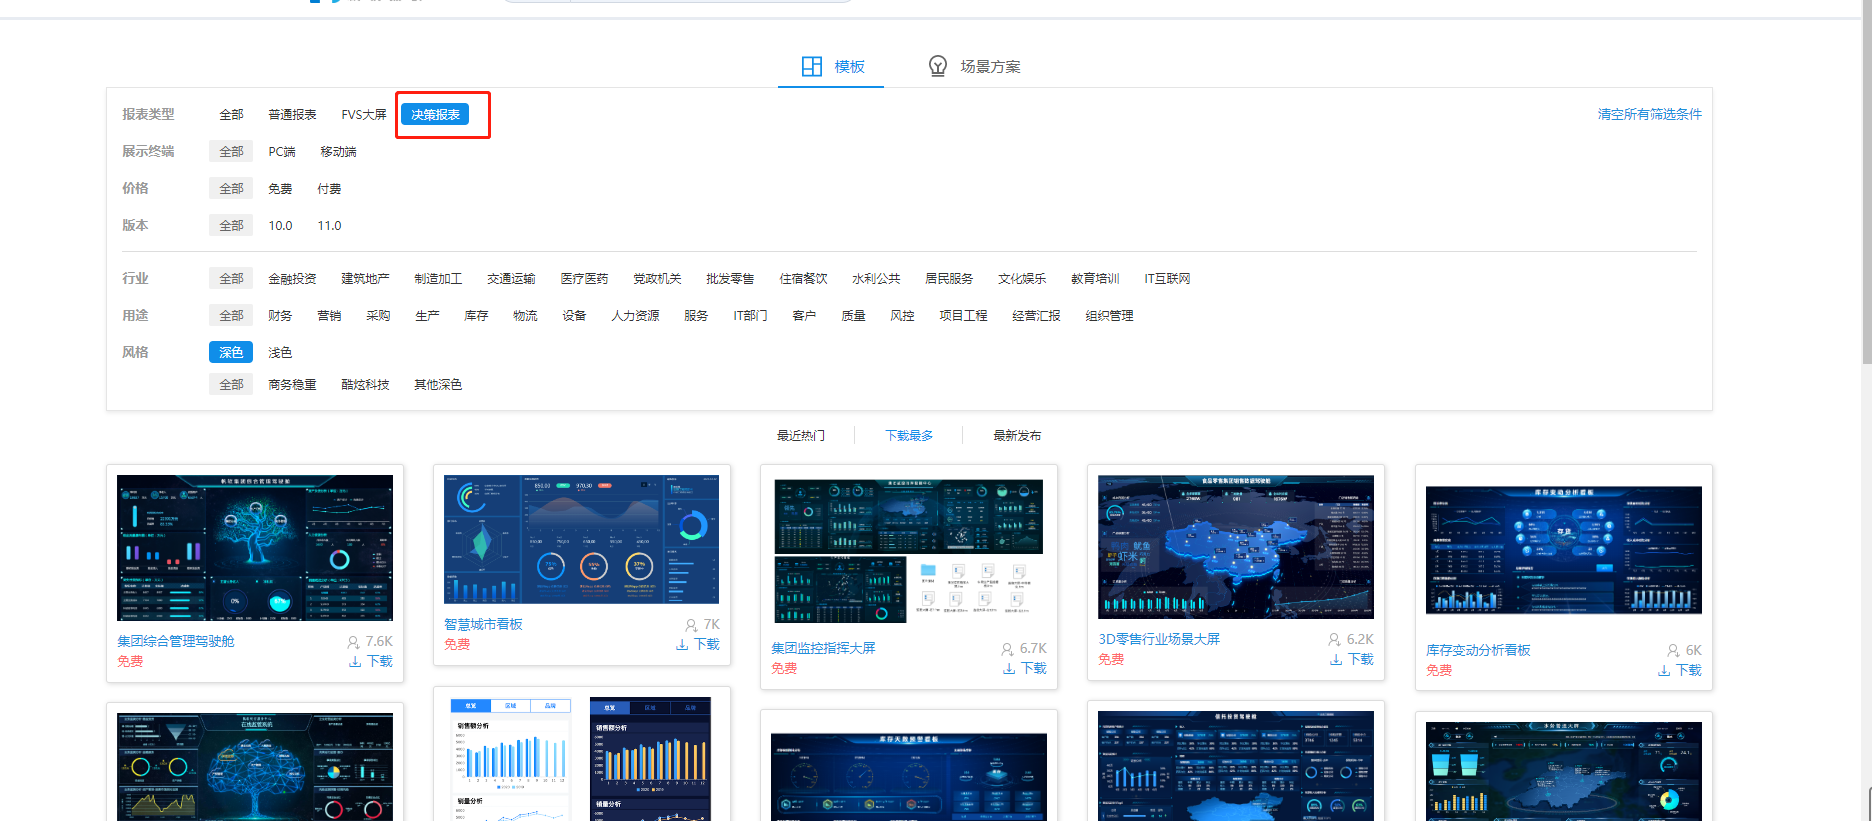This screenshot has width=1872, height=821.
Task: Open 集团综合管理驾驶舱 title link
Action: (x=175, y=641)
